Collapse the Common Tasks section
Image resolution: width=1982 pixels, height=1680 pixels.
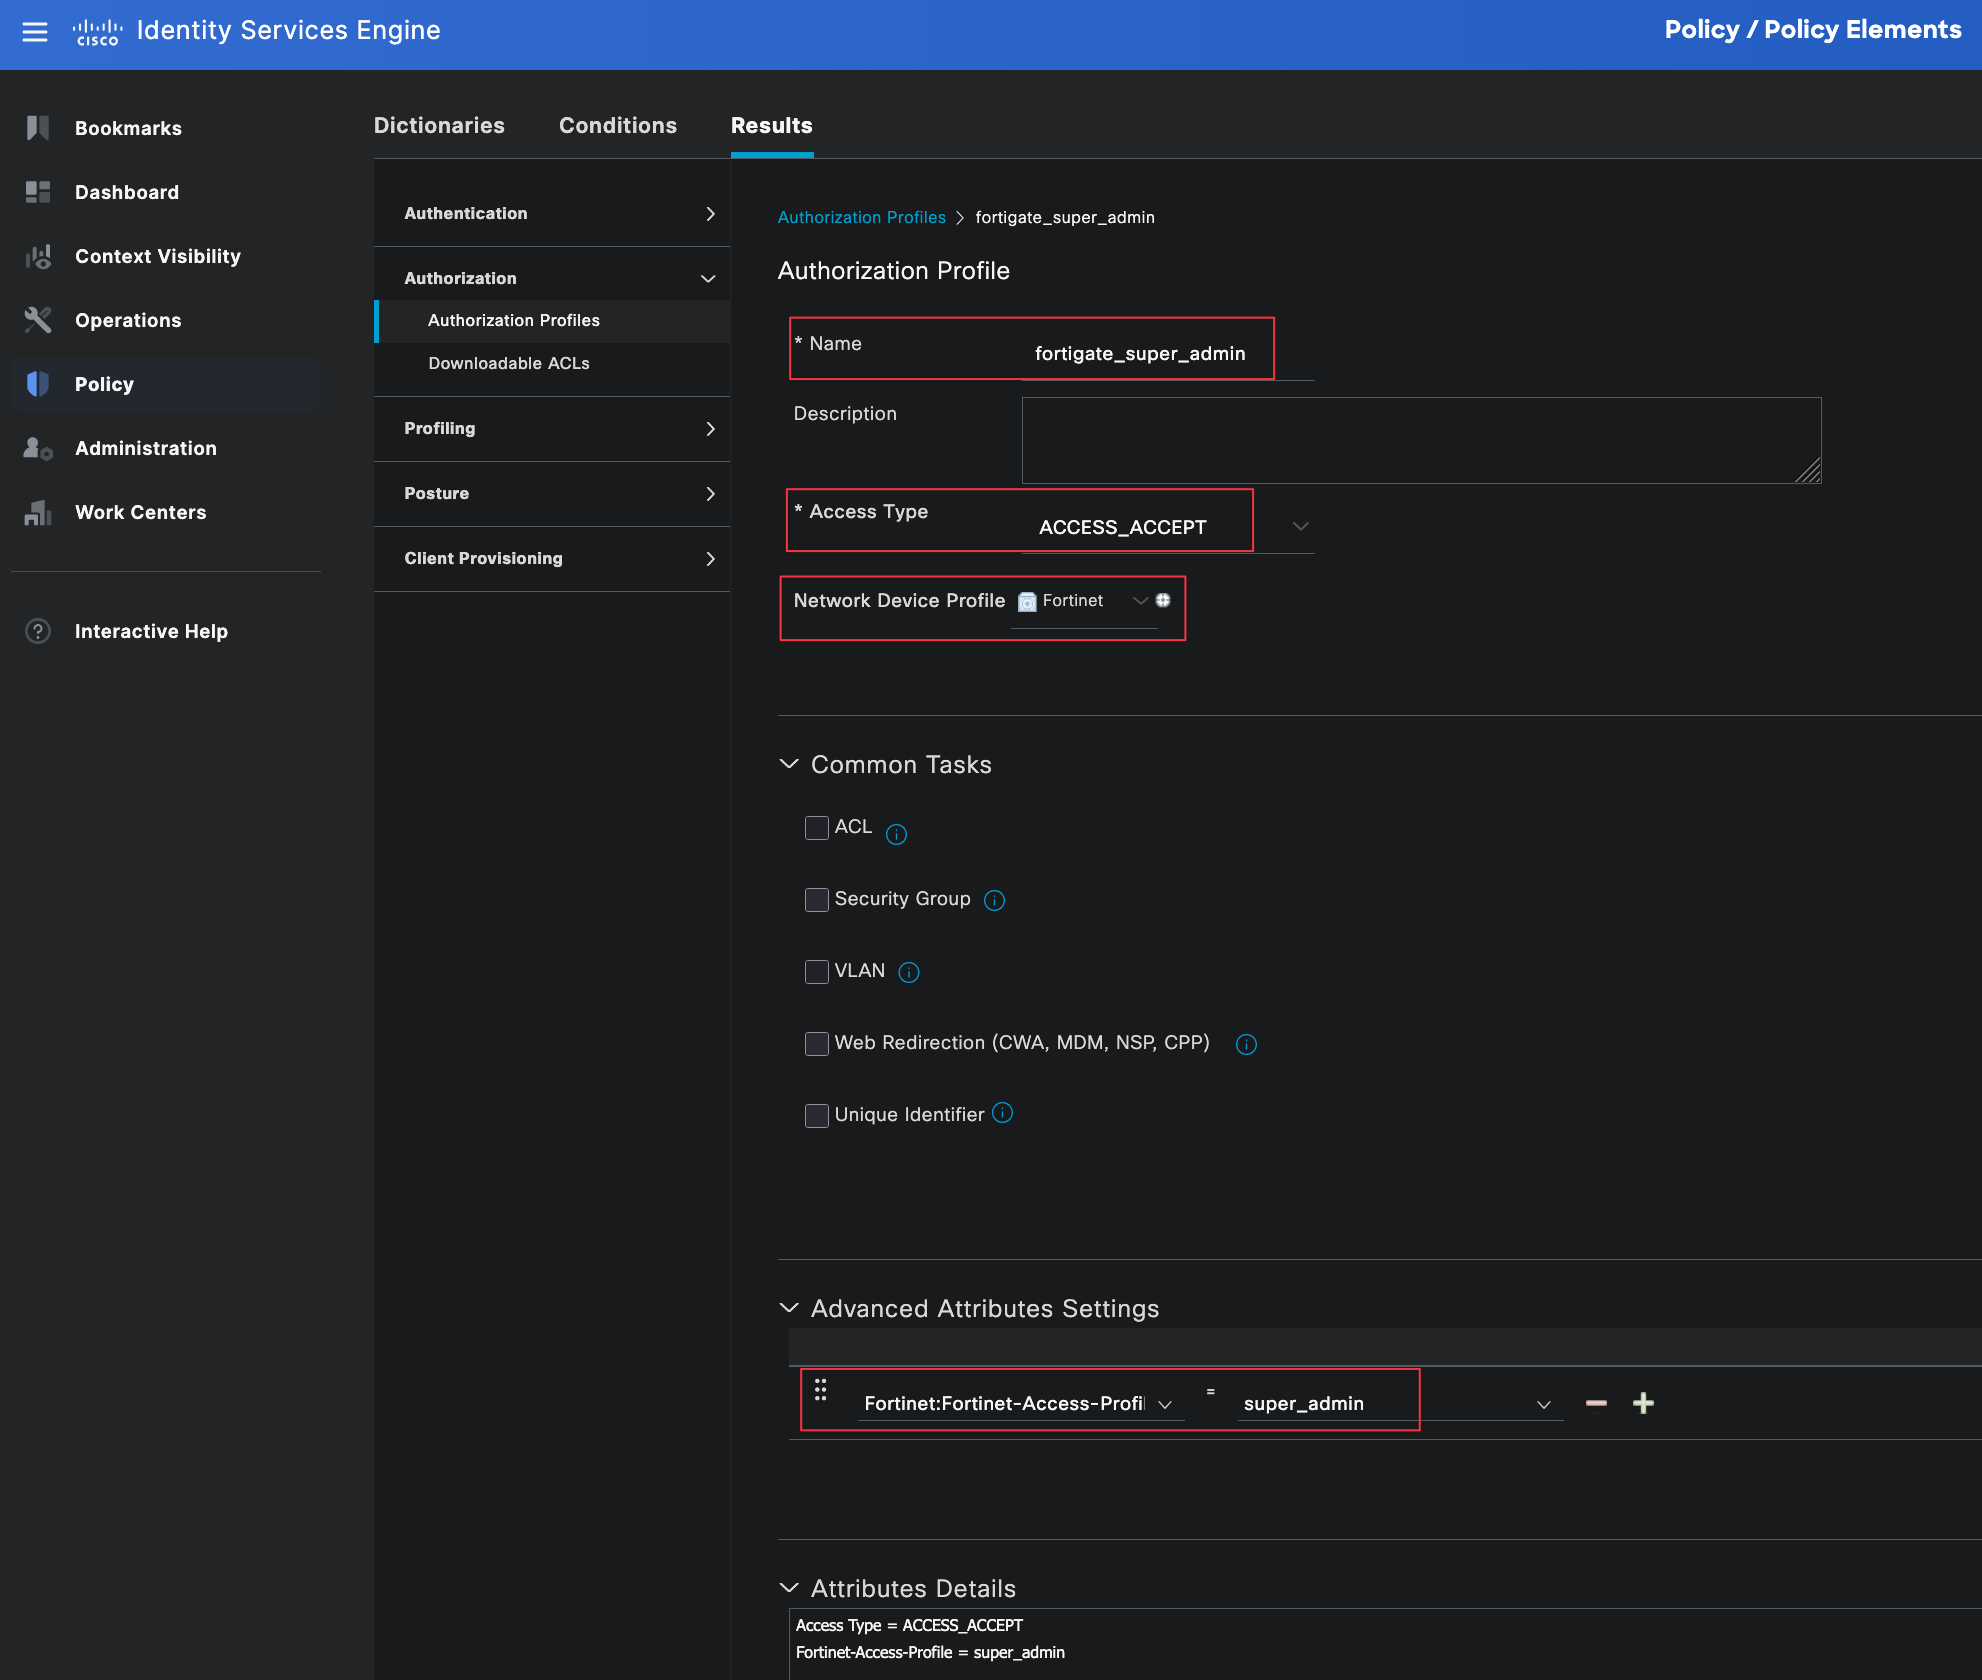pos(789,764)
